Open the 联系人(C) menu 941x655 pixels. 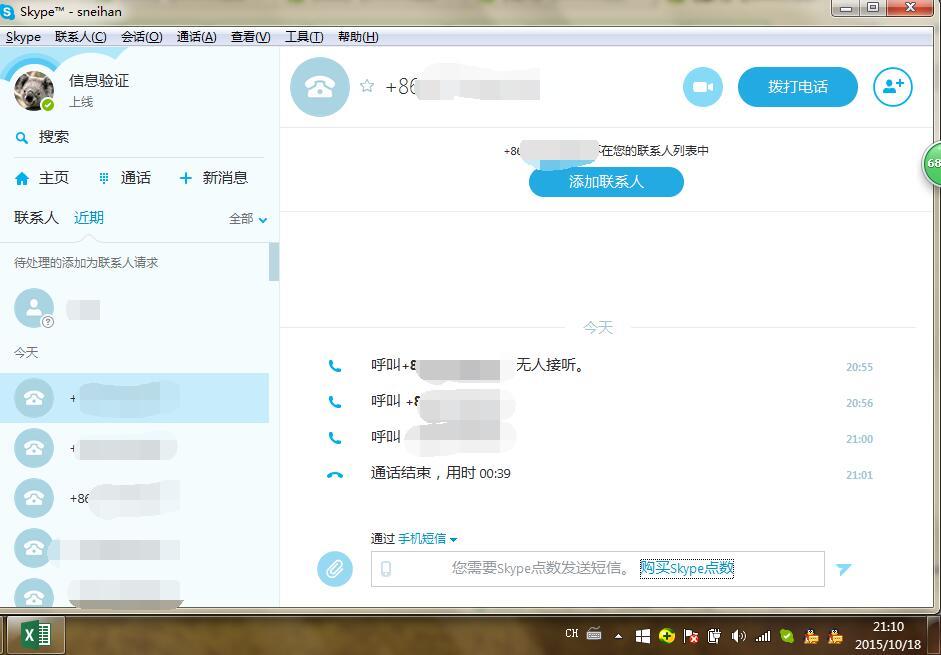click(x=80, y=37)
